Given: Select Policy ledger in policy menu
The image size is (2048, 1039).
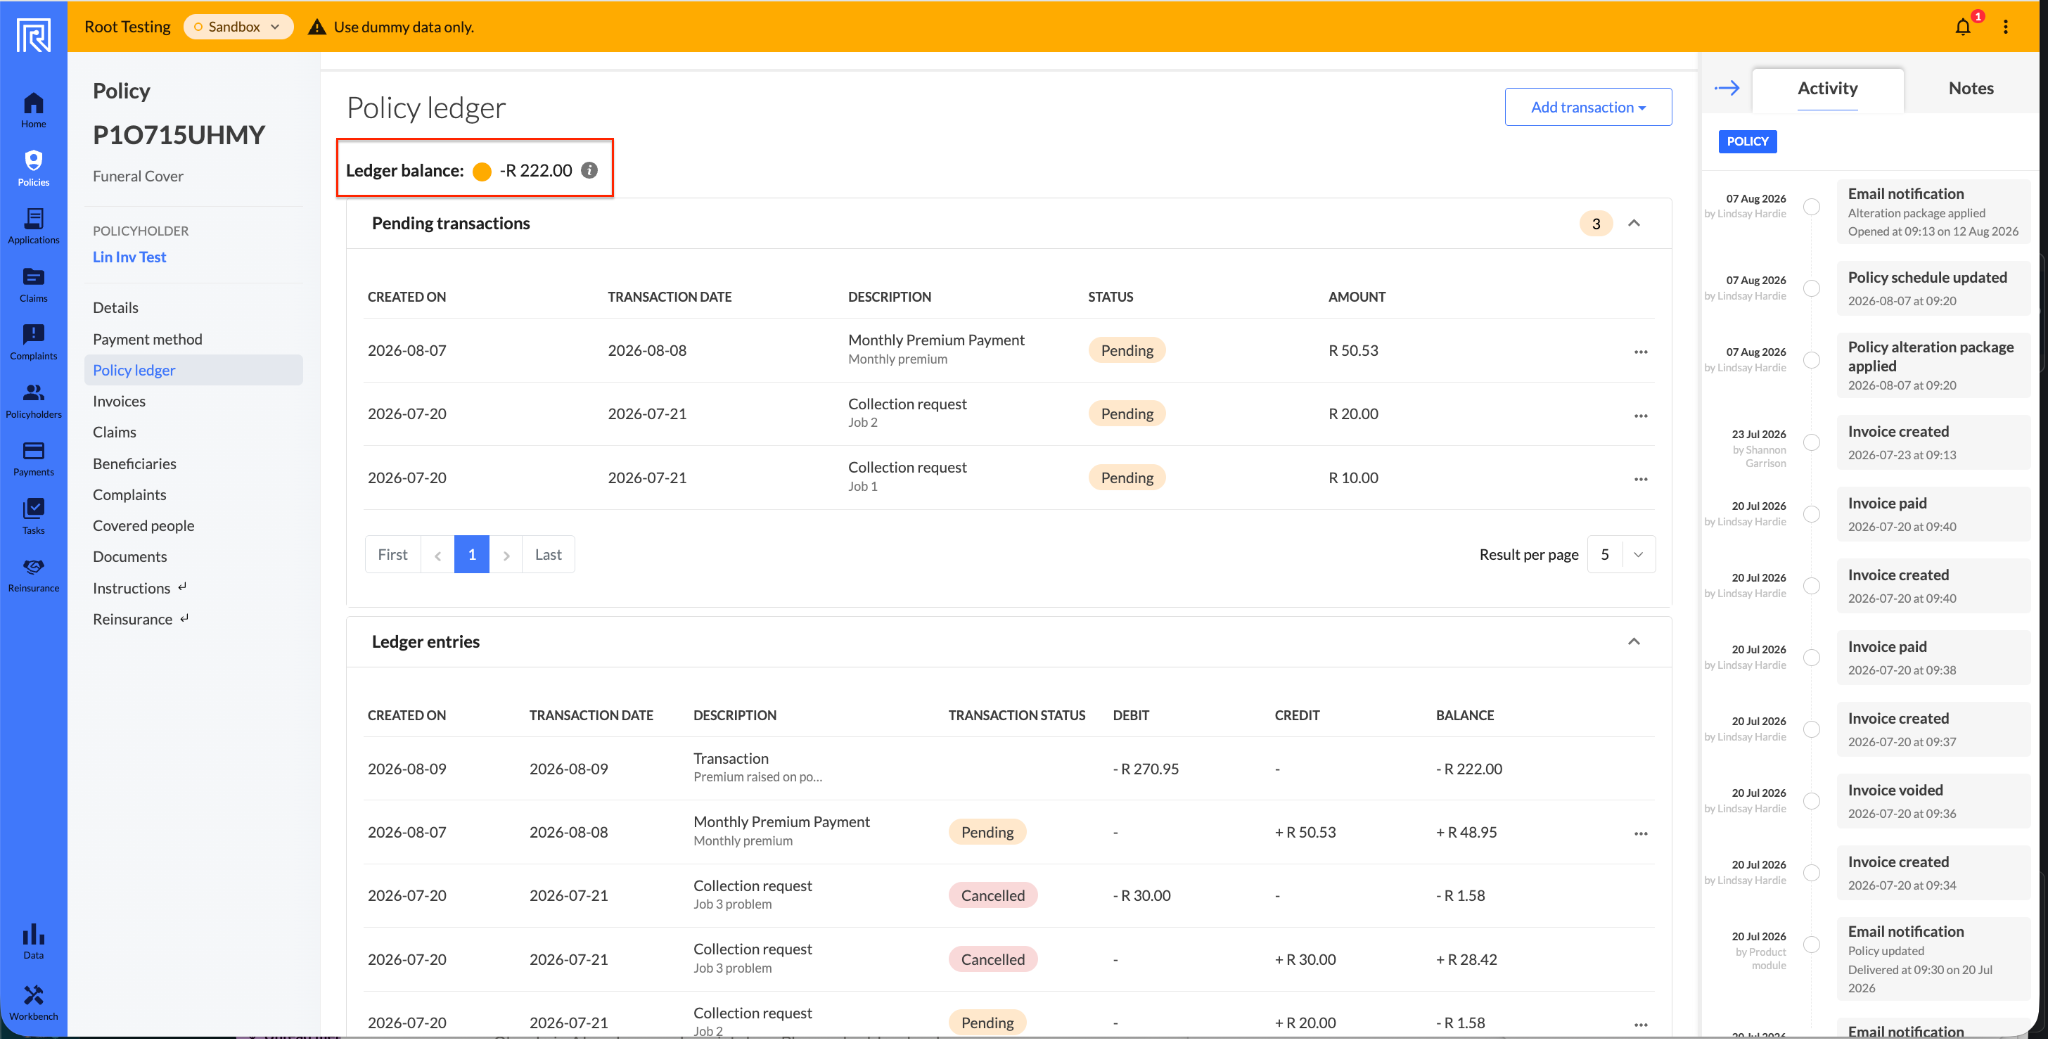Looking at the screenshot, I should 194,370.
